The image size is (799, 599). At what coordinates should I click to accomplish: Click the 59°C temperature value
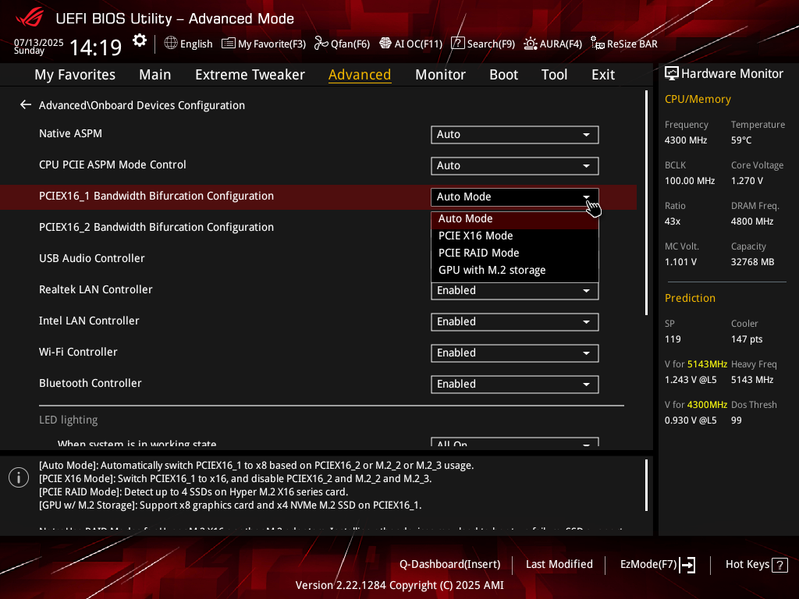tap(741, 140)
